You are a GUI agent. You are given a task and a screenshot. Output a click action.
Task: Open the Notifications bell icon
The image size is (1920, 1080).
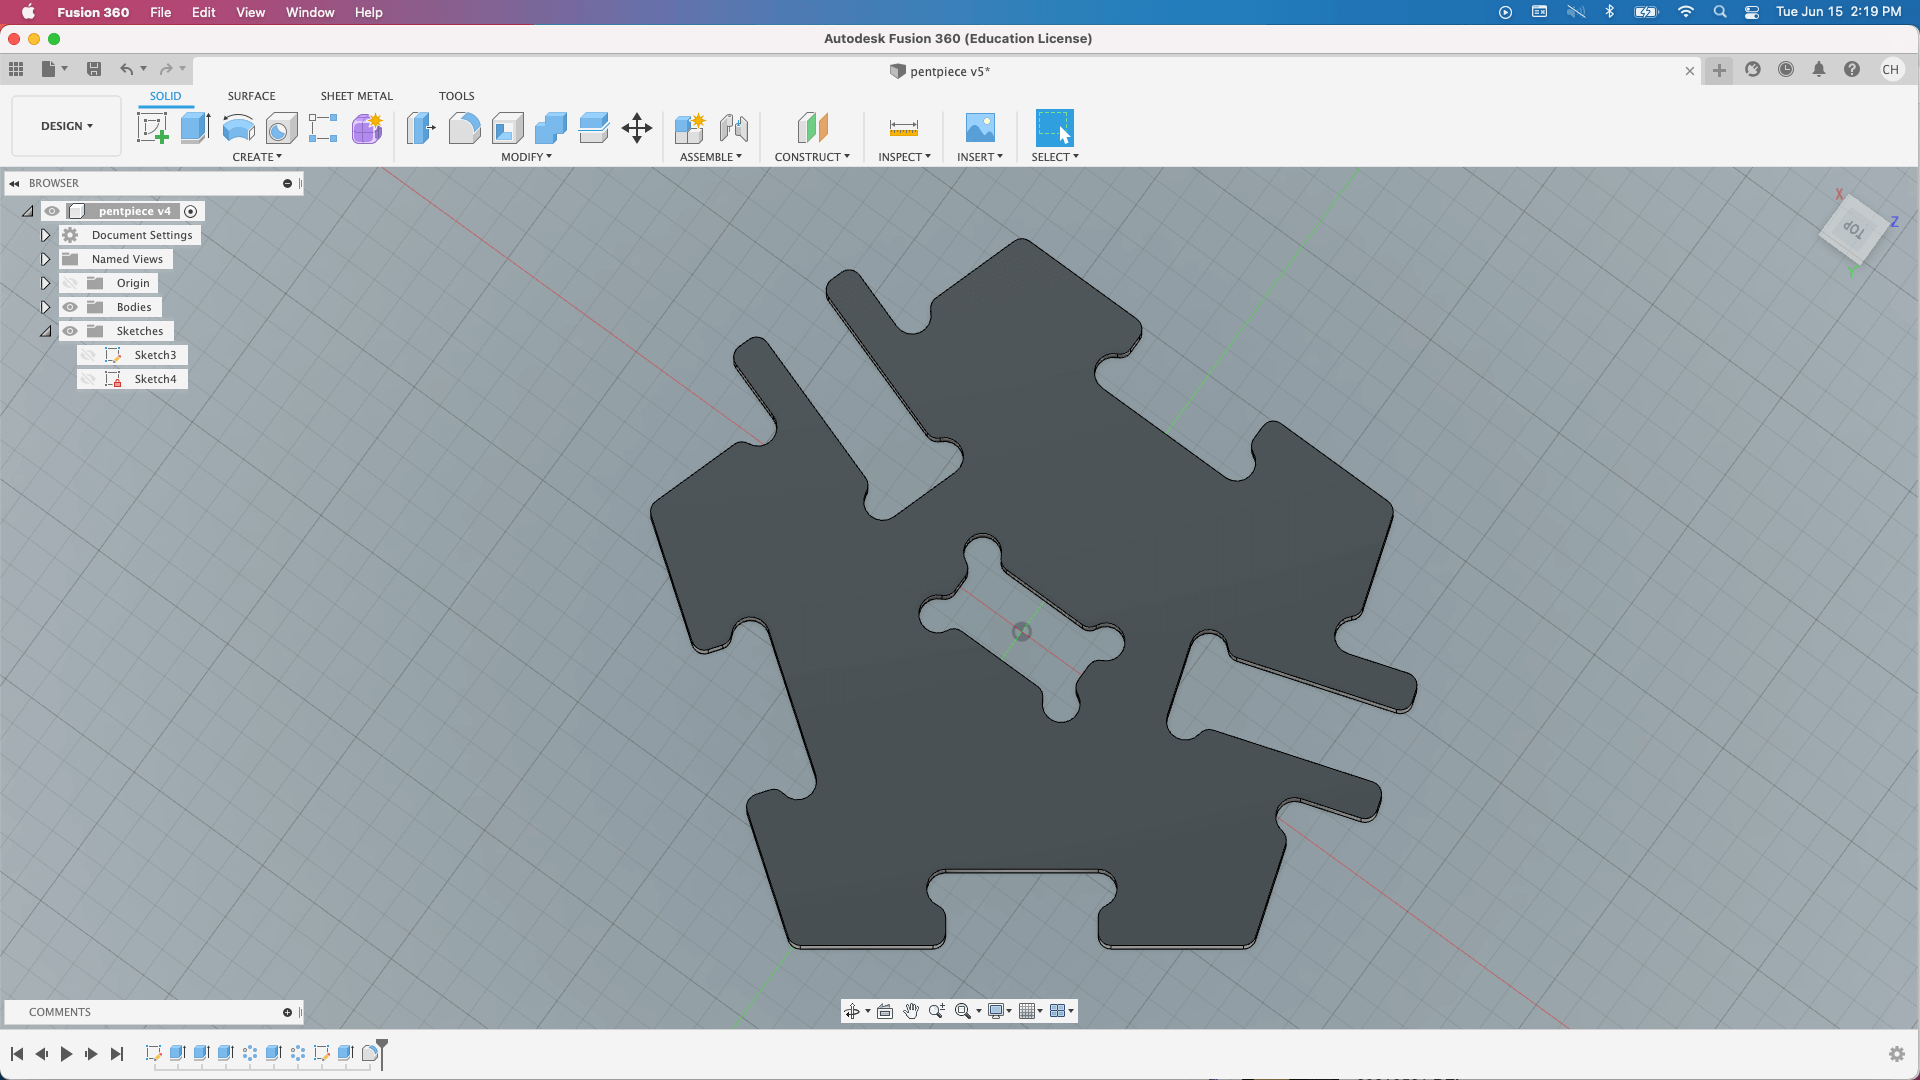point(1819,69)
